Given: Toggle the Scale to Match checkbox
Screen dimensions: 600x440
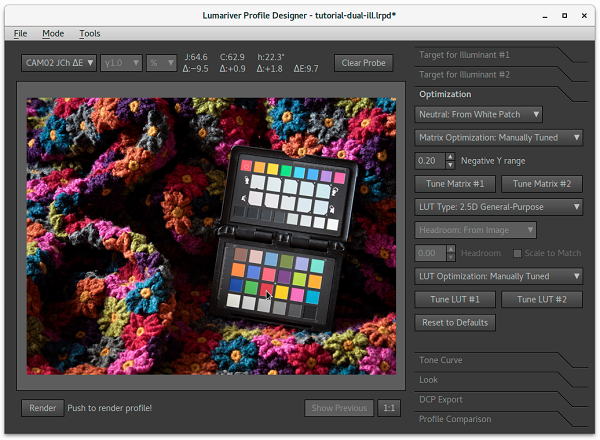Looking at the screenshot, I should pos(518,254).
